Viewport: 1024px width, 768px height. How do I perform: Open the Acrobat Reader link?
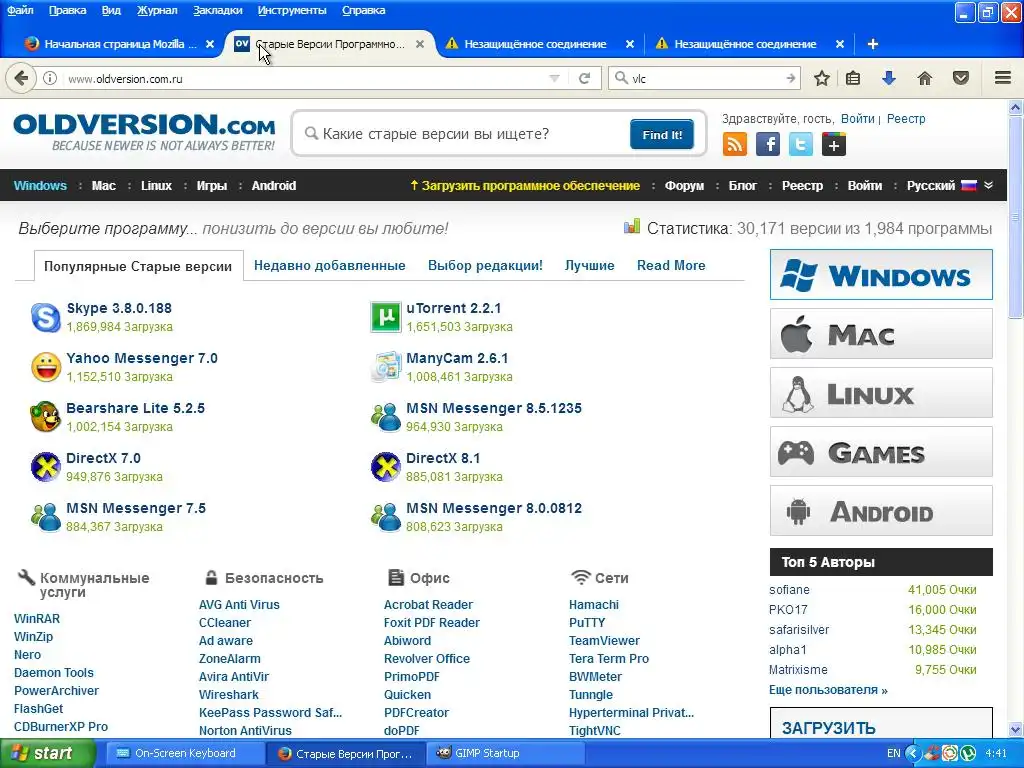tap(428, 605)
